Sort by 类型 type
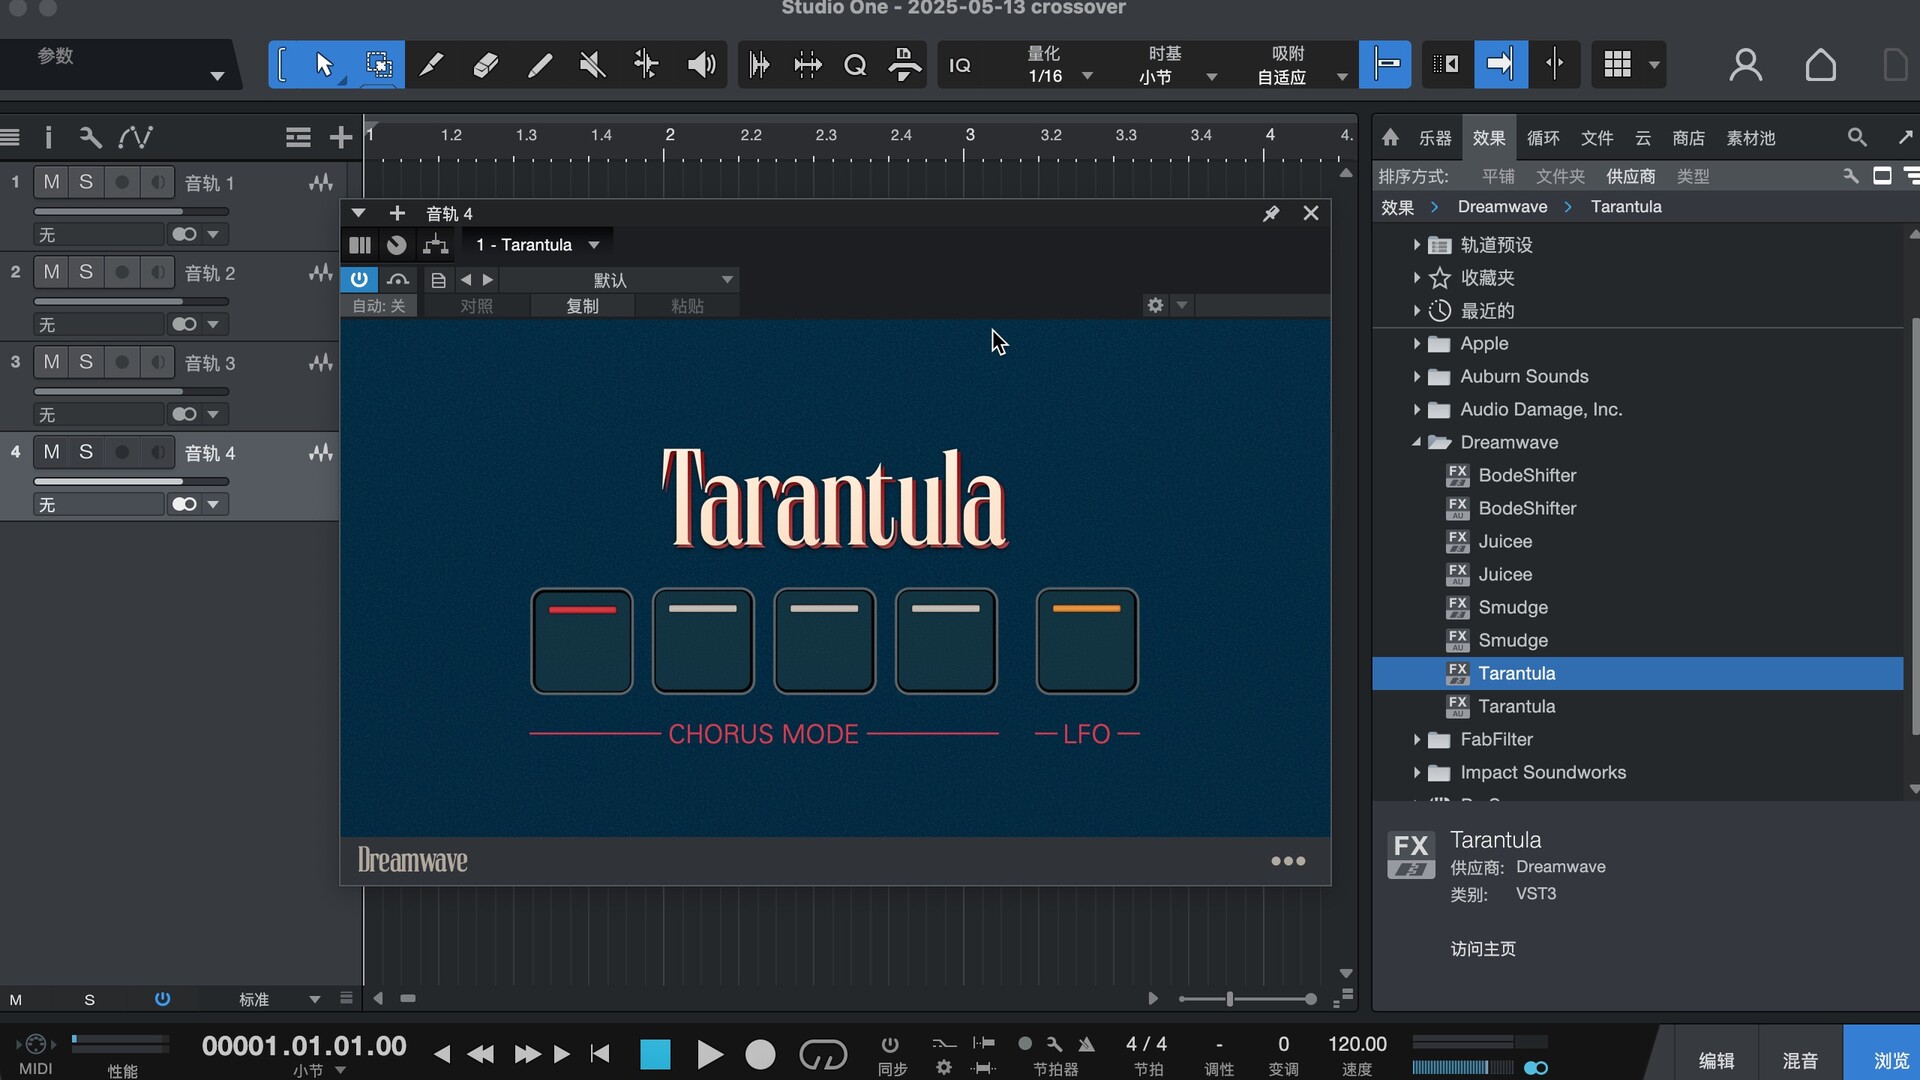Image resolution: width=1920 pixels, height=1080 pixels. click(1693, 176)
